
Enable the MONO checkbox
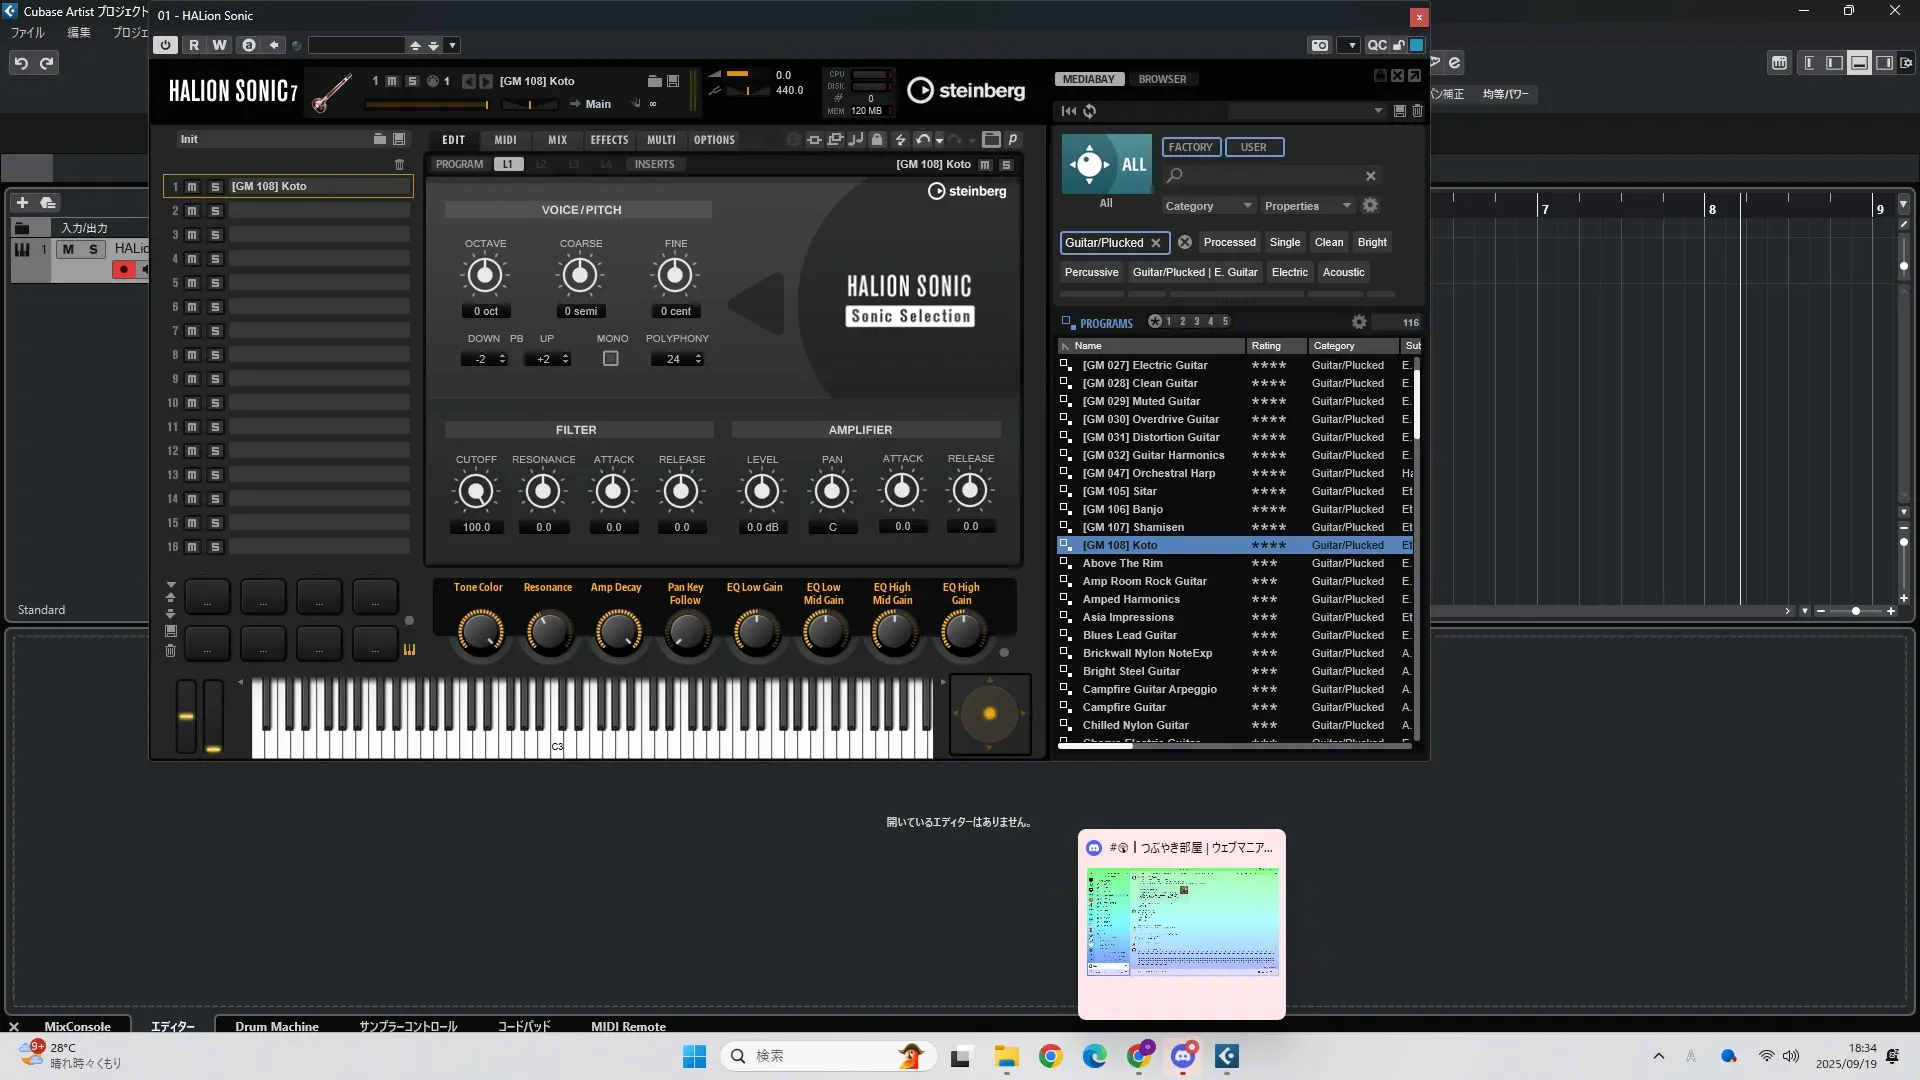click(611, 359)
